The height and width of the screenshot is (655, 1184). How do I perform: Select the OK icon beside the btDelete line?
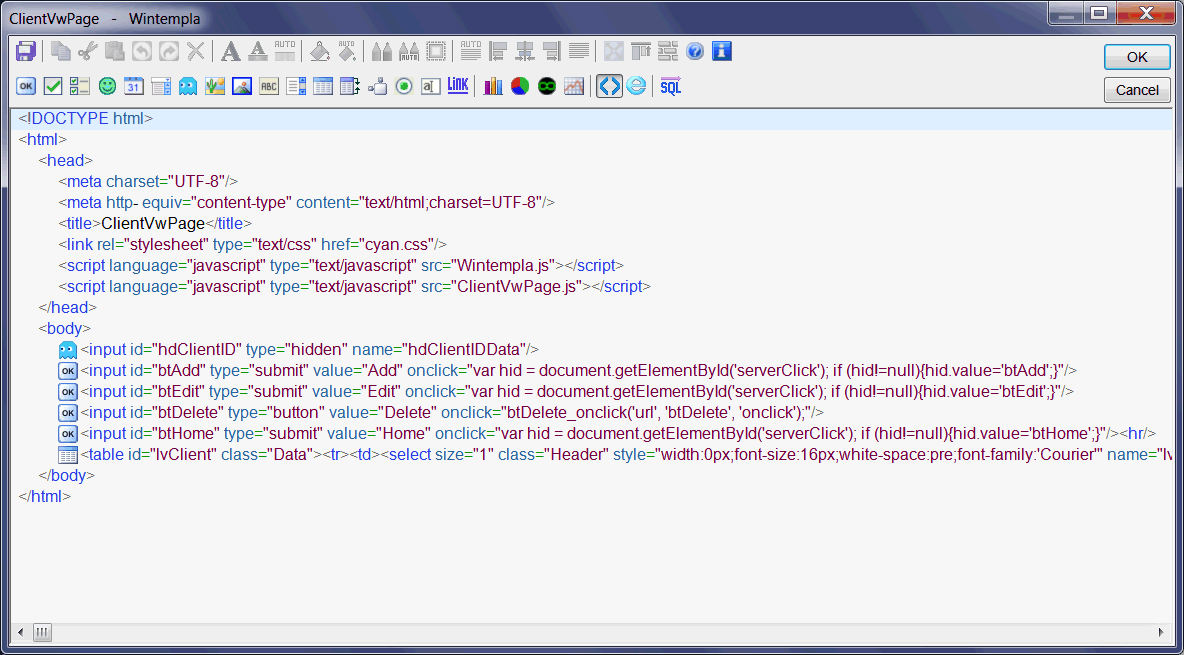point(68,413)
